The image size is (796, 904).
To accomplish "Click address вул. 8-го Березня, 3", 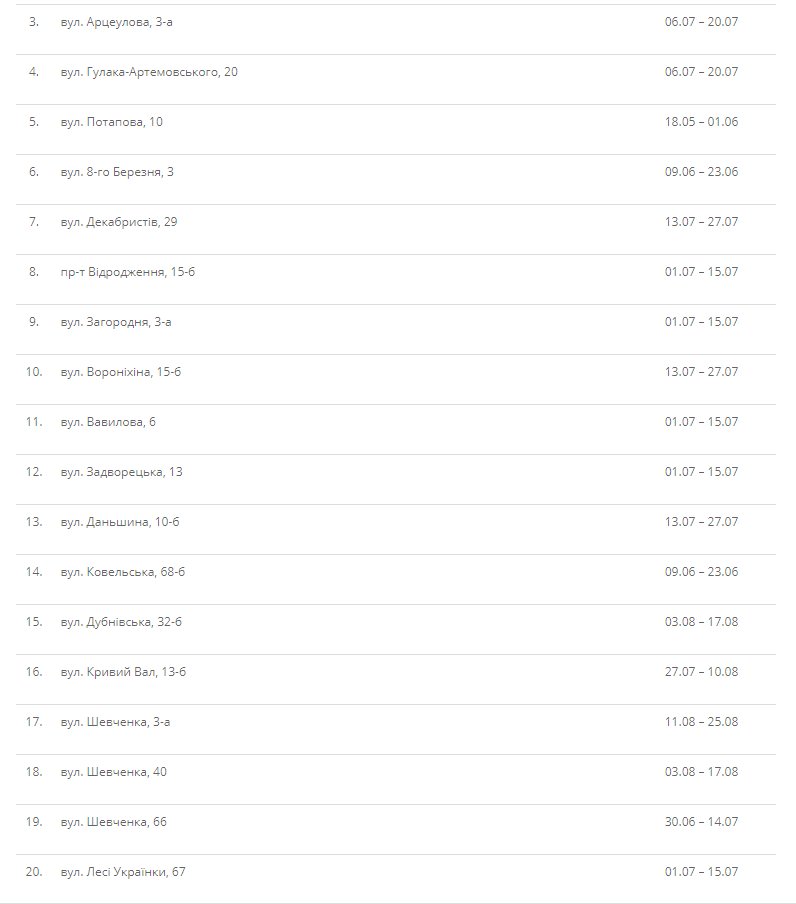I will (117, 172).
